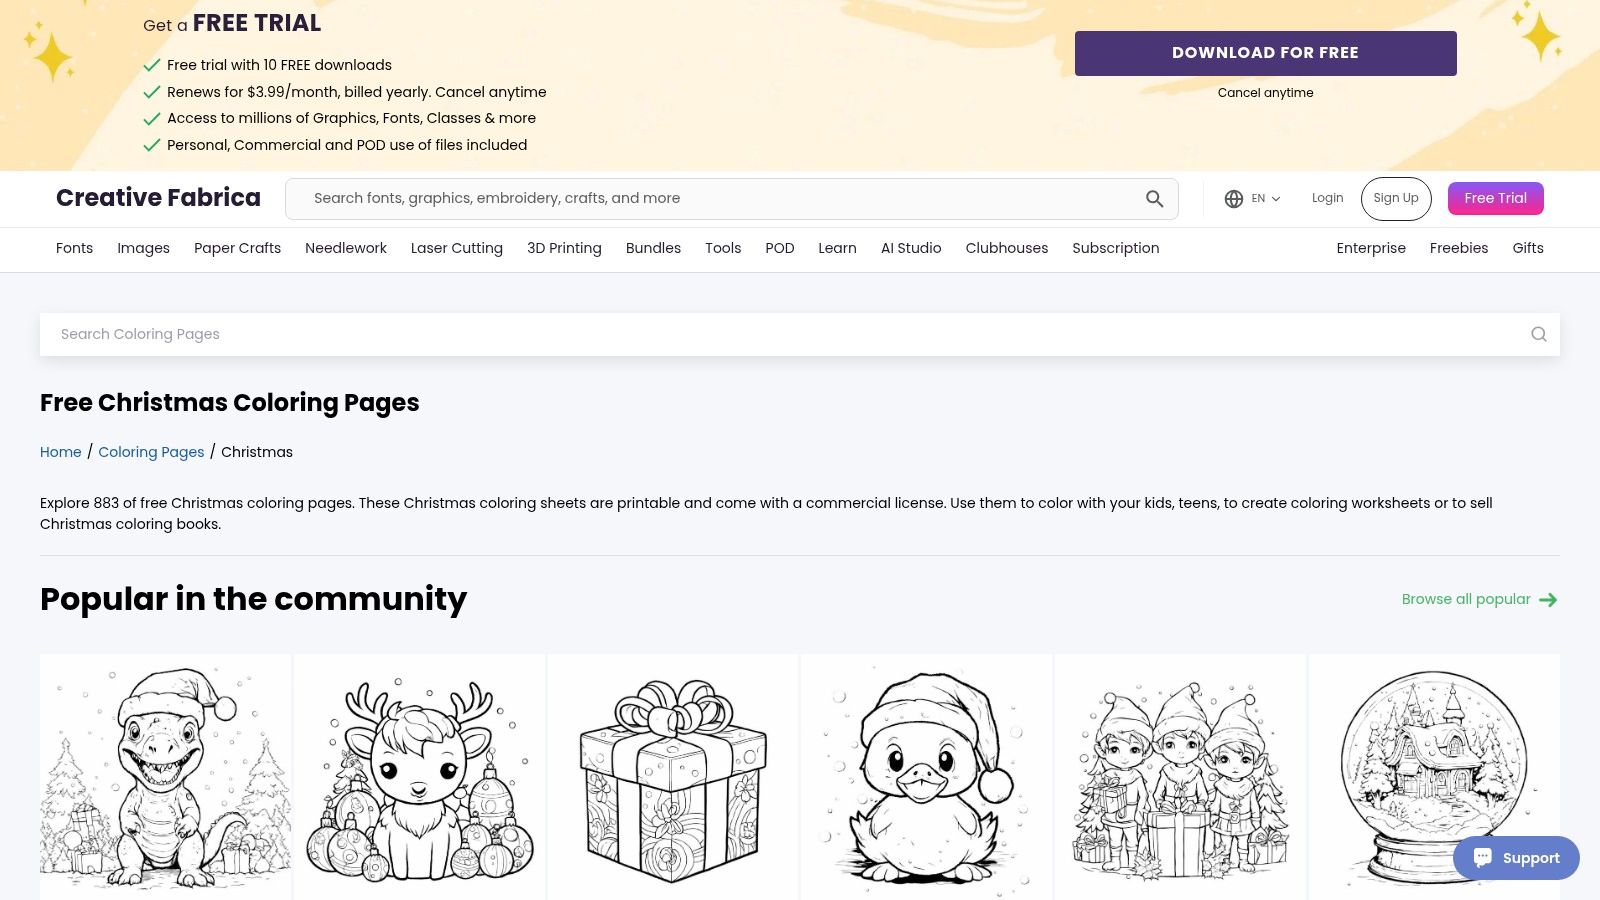
Task: Select Laser Cutting in navigation bar
Action: tap(456, 248)
